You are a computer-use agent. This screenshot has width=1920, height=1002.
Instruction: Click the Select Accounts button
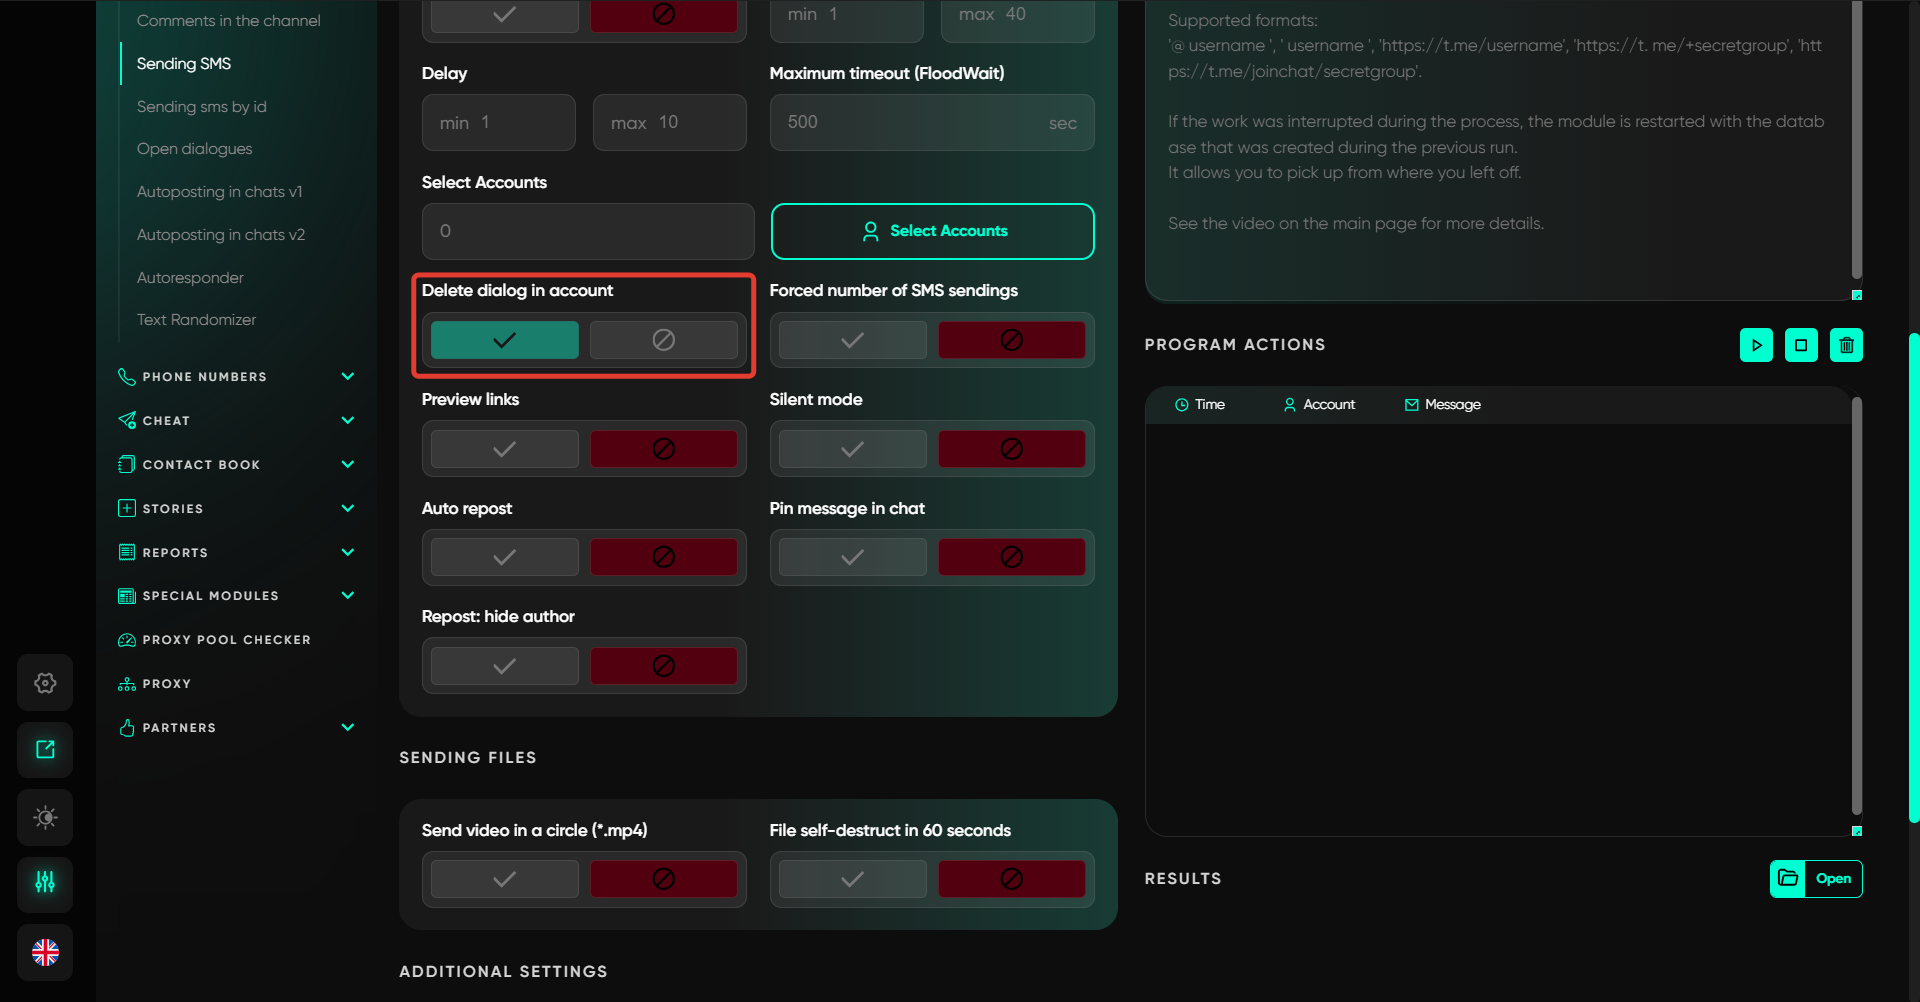932,231
